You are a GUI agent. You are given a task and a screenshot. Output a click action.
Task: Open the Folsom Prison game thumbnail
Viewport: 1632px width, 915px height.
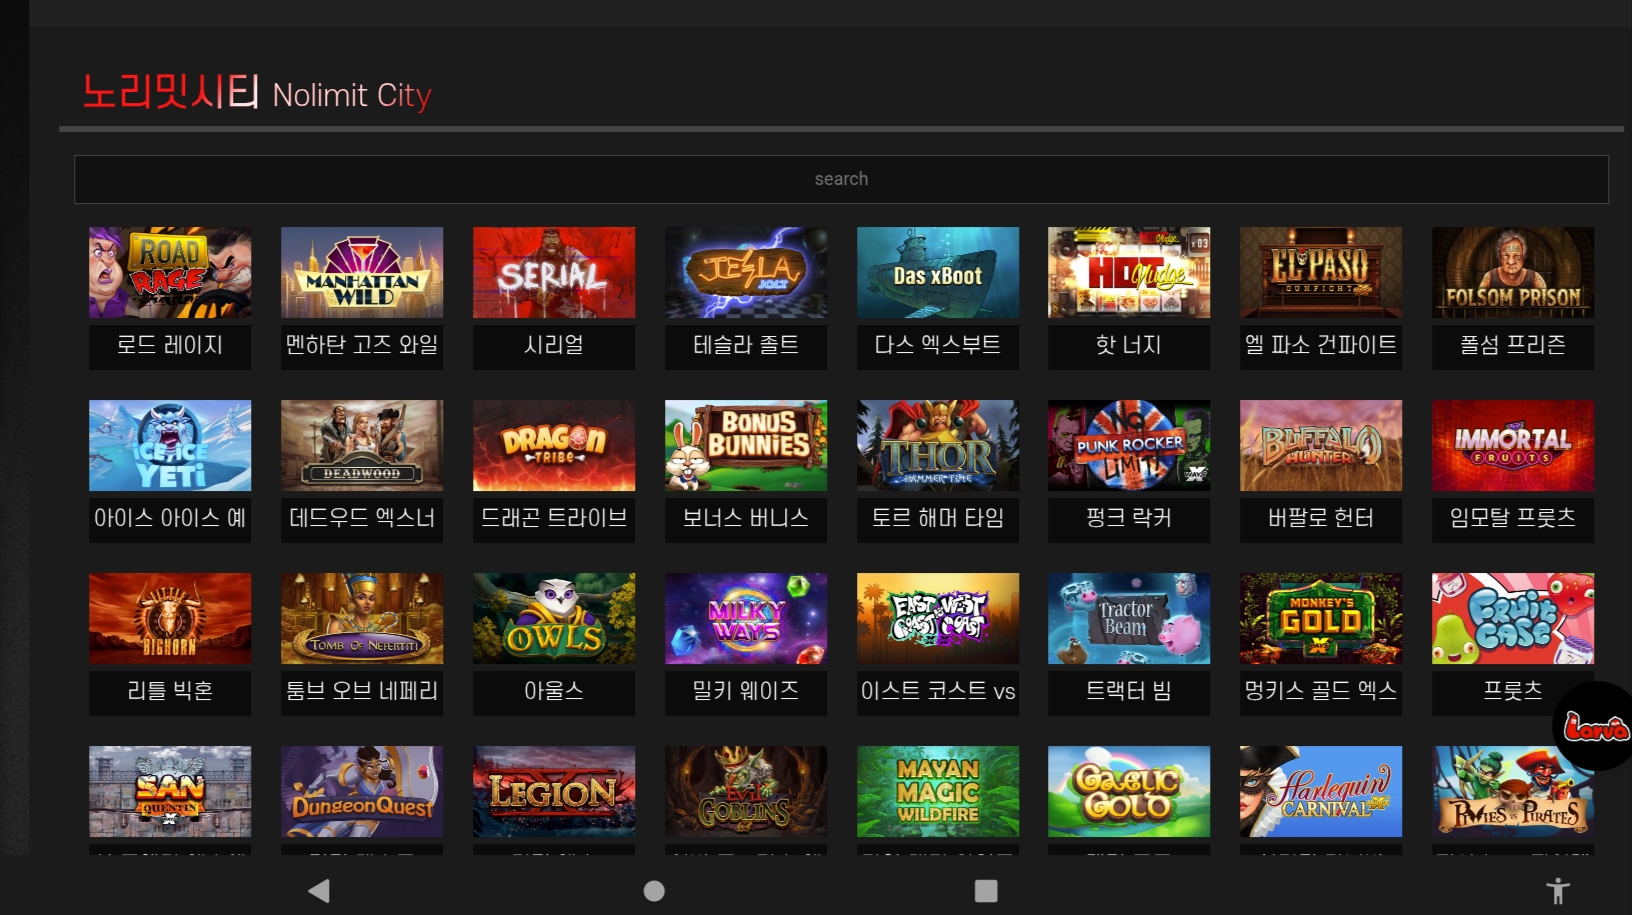tap(1513, 272)
